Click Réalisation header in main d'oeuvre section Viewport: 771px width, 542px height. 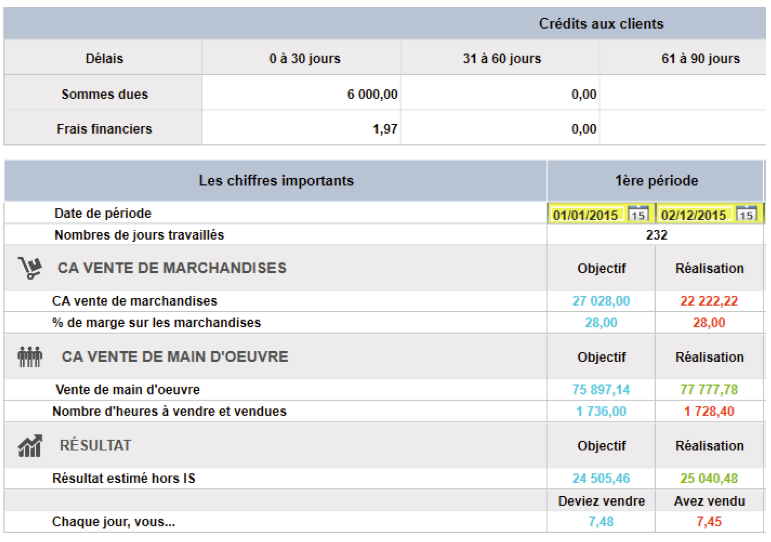(710, 357)
